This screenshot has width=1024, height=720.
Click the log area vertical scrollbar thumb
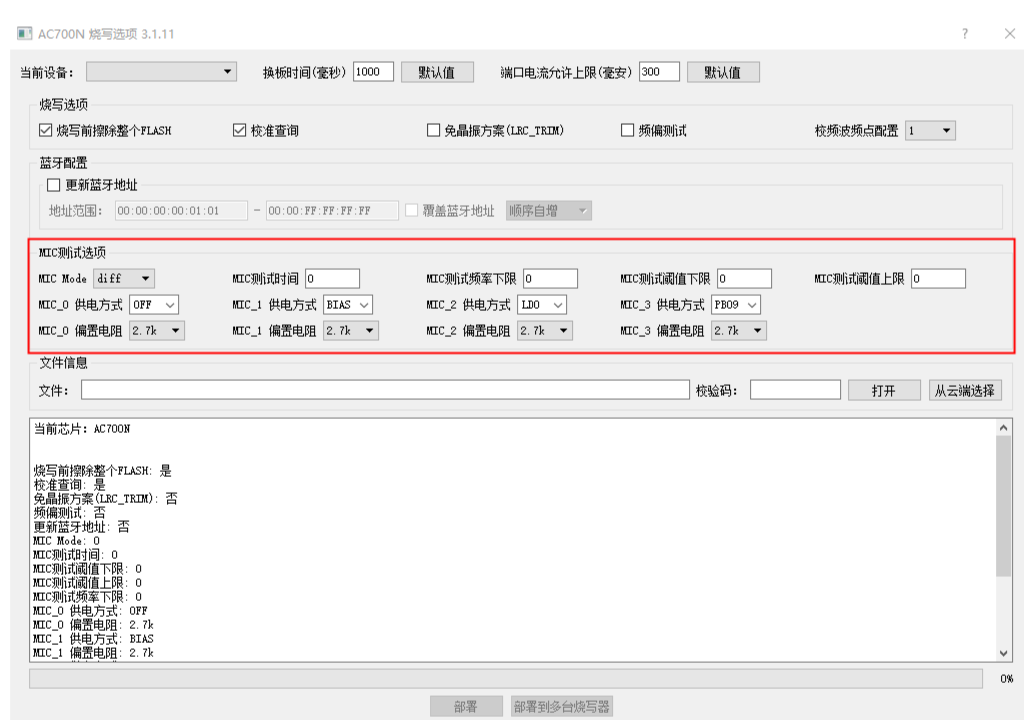[1004, 506]
